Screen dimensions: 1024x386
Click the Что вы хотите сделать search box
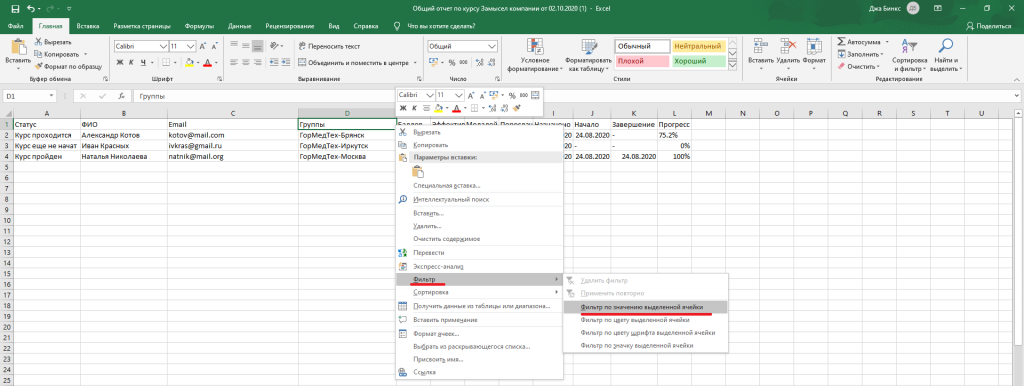[441, 26]
